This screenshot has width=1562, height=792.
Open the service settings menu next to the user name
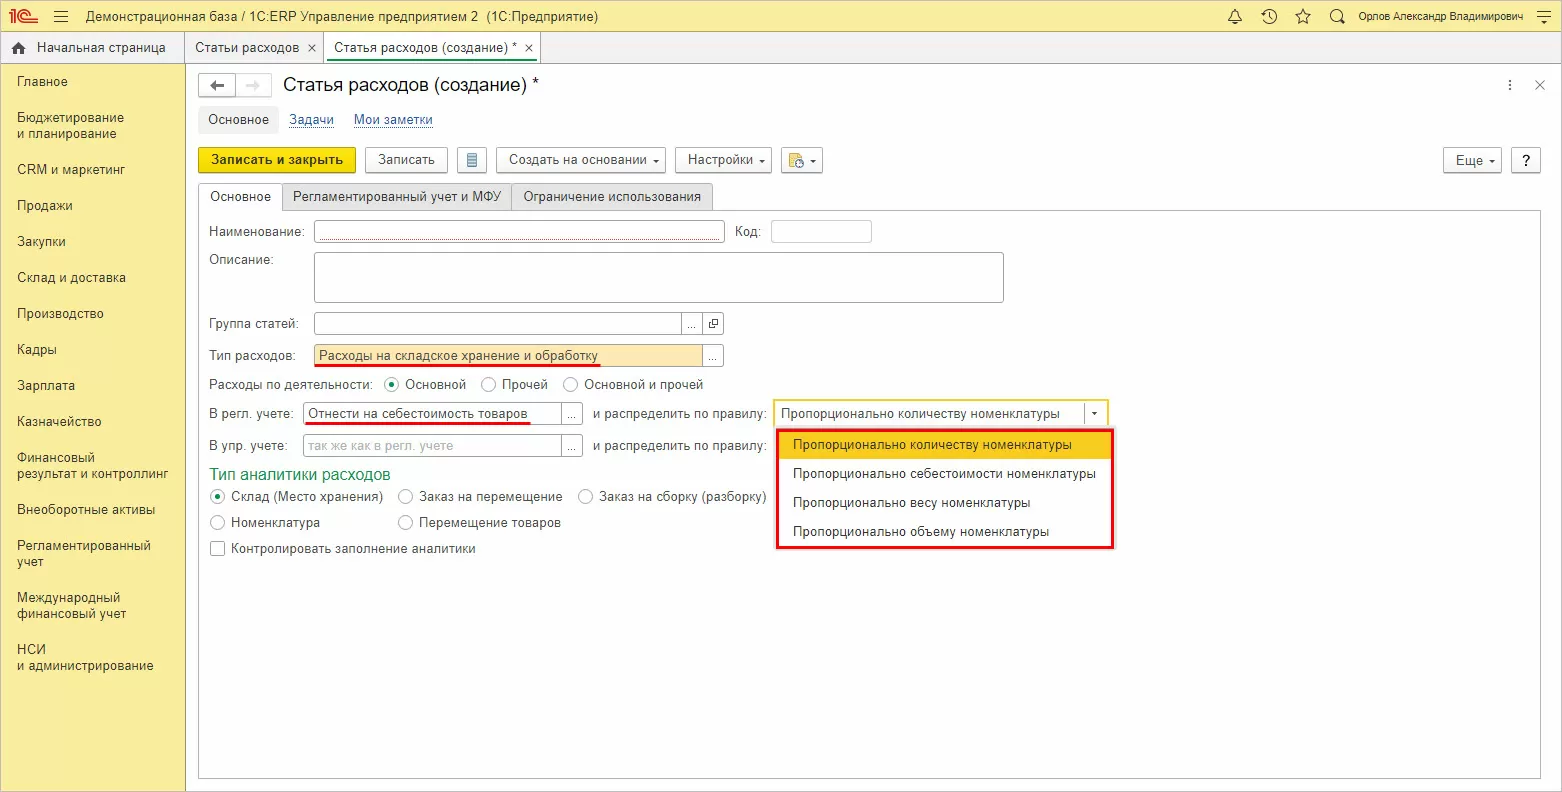(1542, 17)
